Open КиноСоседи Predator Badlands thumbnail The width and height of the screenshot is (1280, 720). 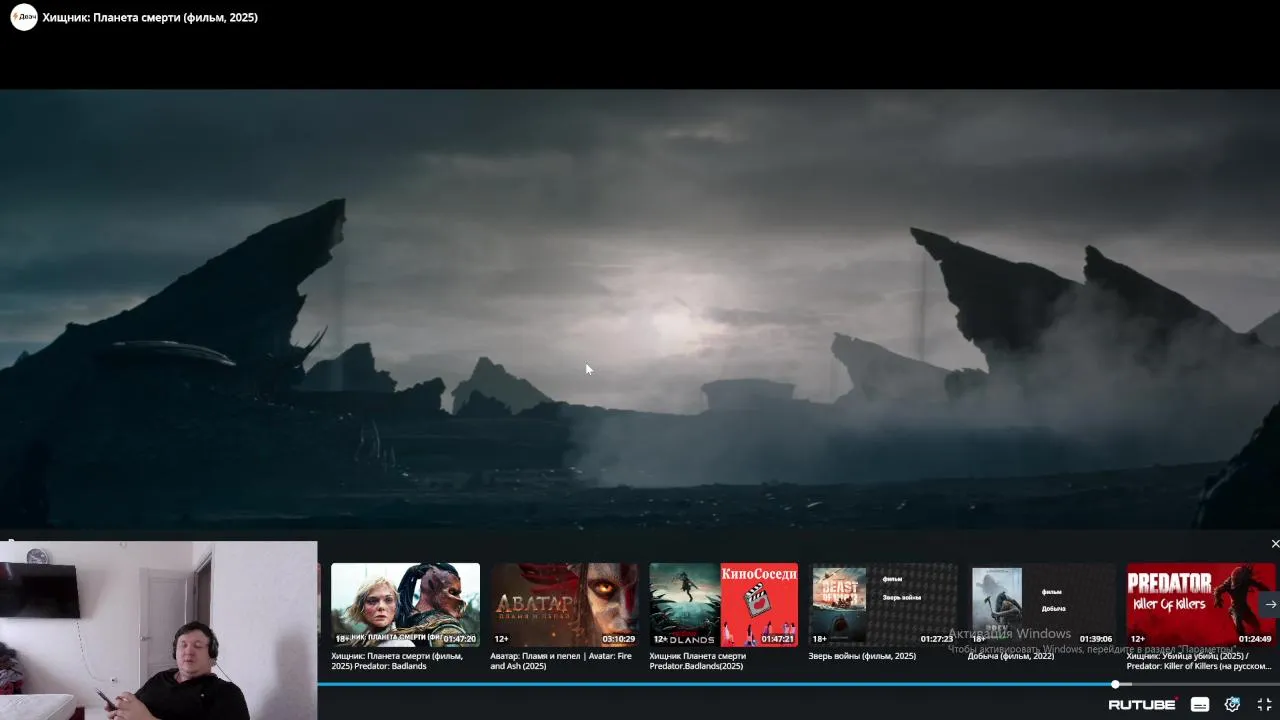coord(723,605)
